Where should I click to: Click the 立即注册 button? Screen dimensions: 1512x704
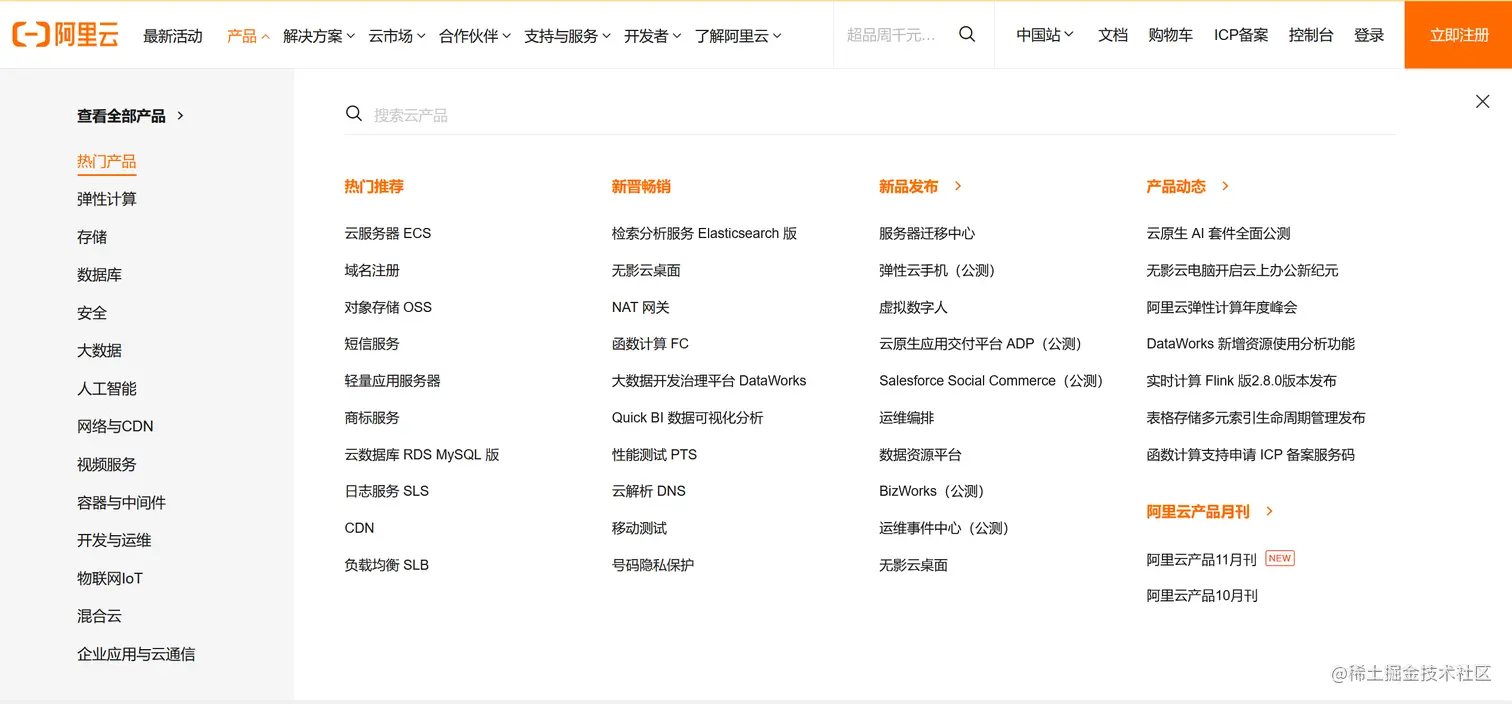[x=1458, y=35]
